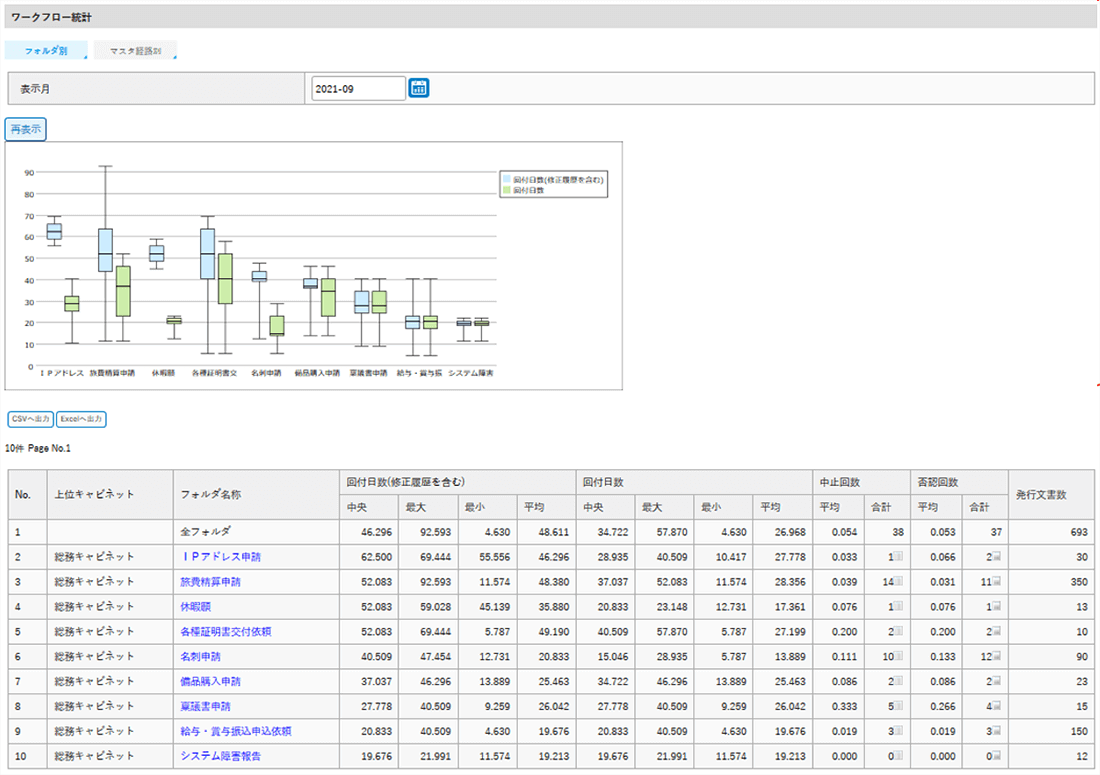This screenshot has width=1100, height=775.
Task: Open the 稟議書申請 folder link
Action: 205,706
